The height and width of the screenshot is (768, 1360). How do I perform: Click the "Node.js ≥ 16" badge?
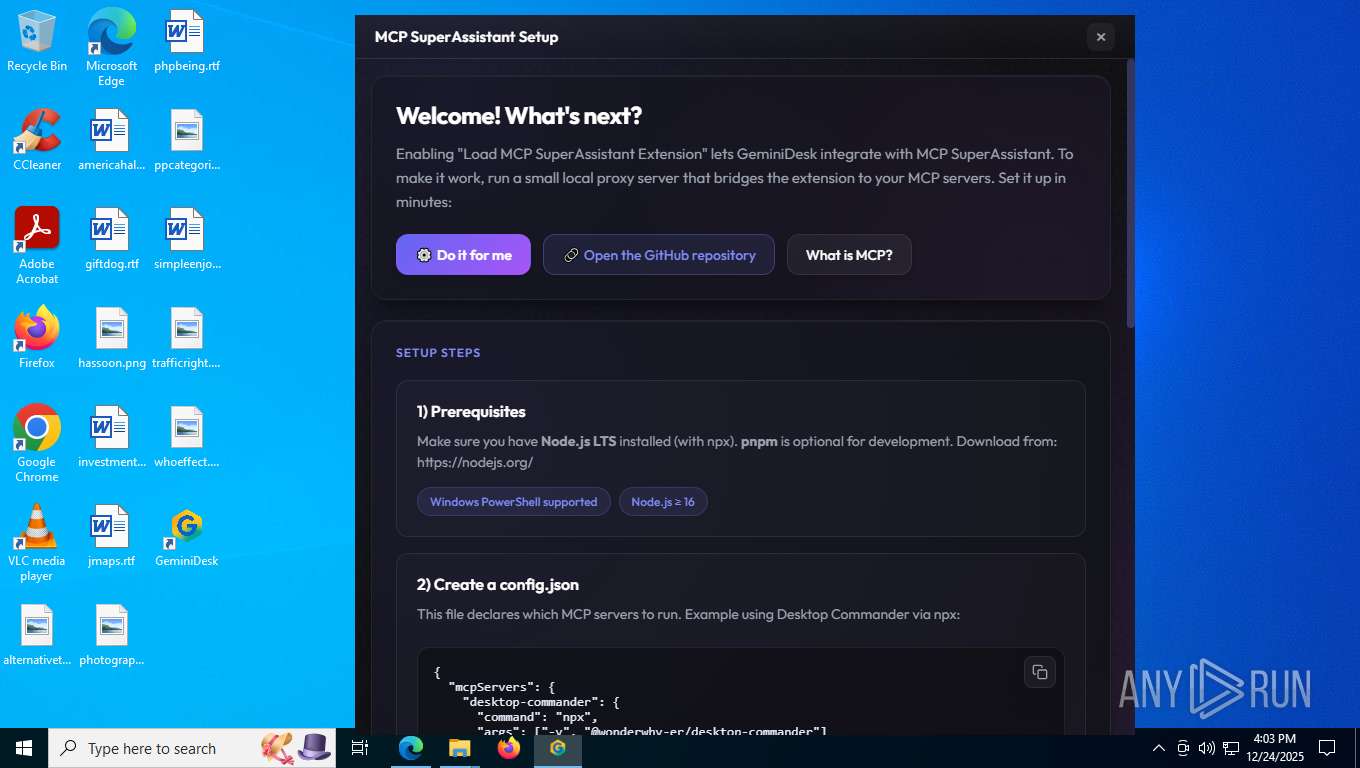663,502
